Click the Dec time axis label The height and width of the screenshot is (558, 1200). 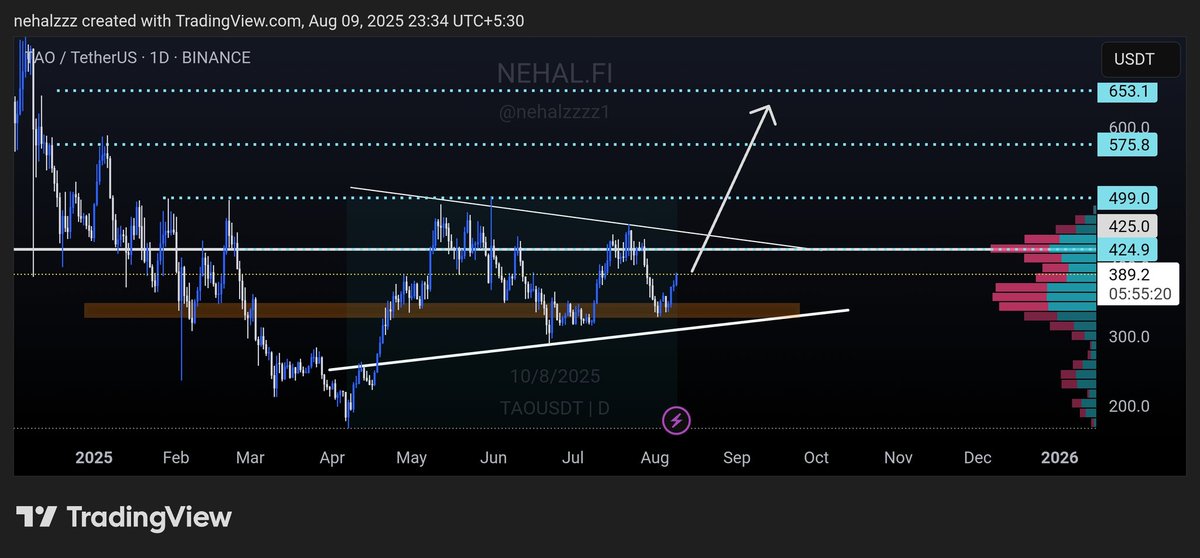(x=977, y=458)
